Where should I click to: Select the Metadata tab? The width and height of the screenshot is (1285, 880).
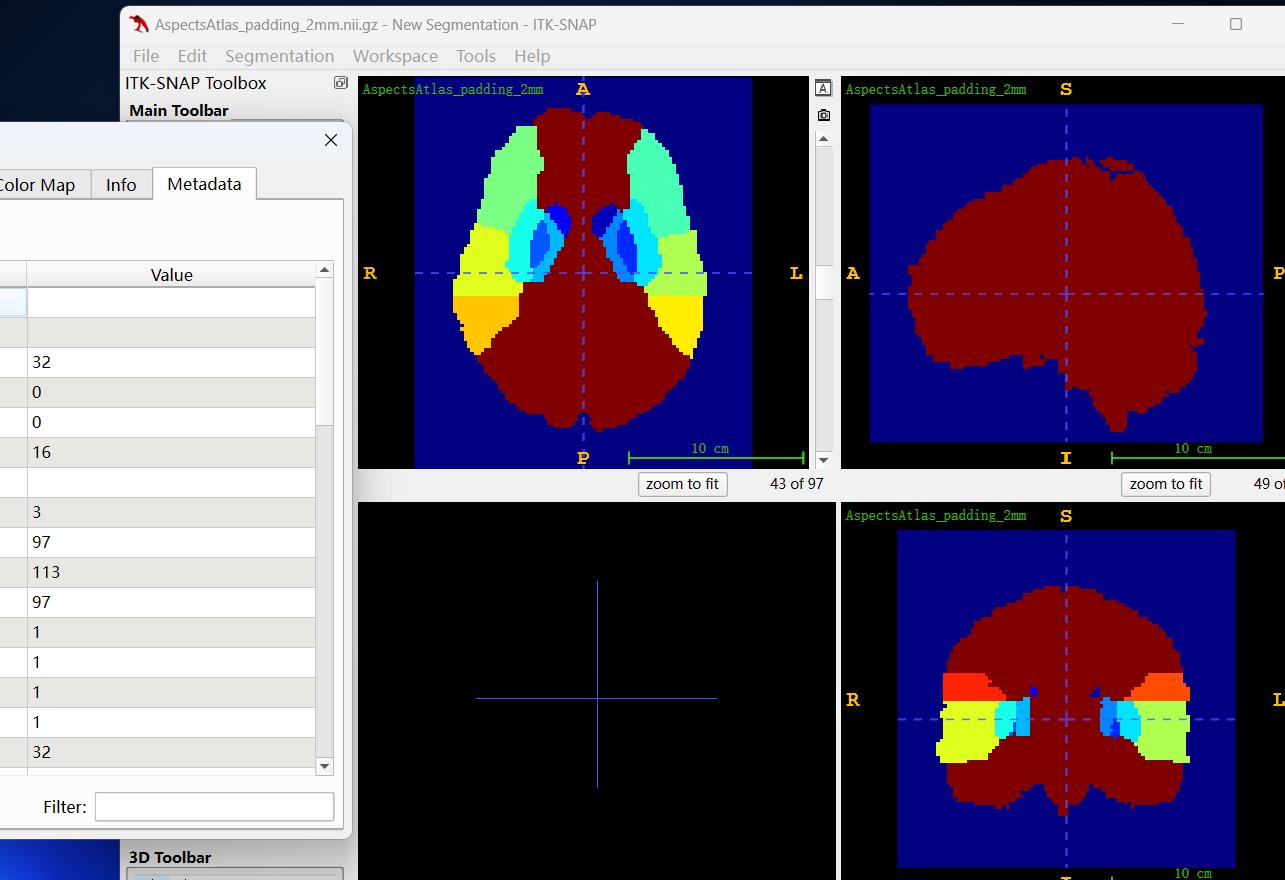coord(204,184)
